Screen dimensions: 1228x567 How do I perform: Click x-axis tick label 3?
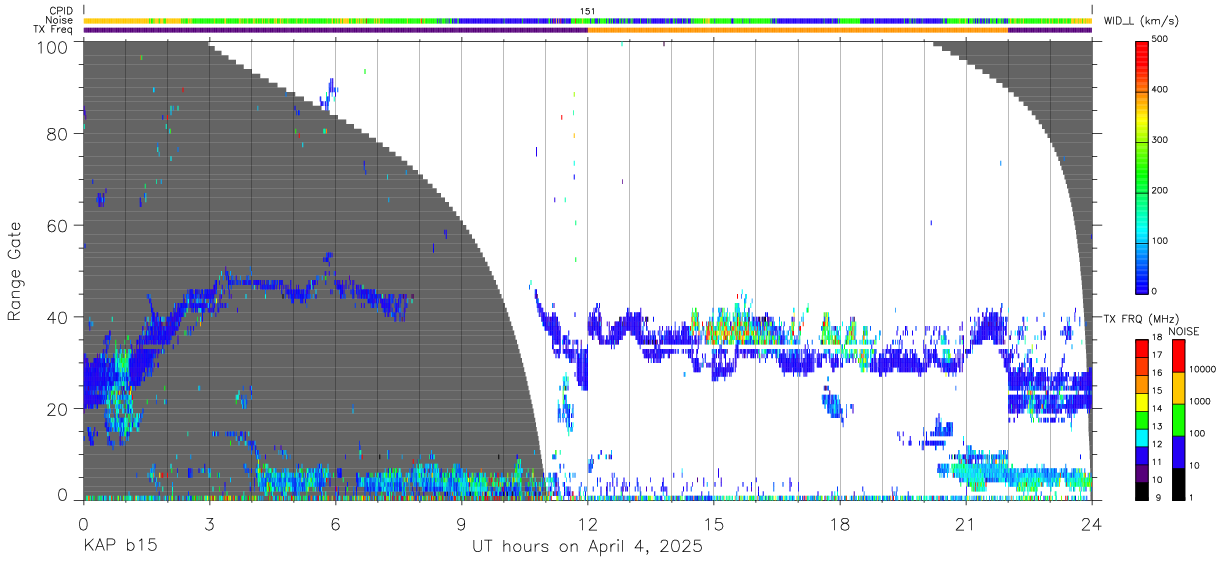(209, 524)
